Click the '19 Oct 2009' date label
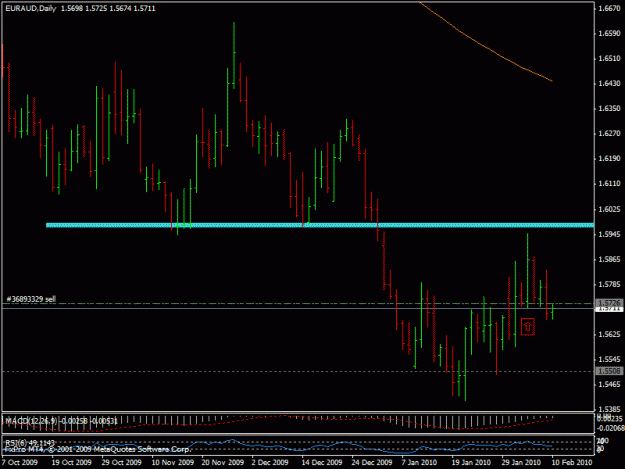This screenshot has height=469, width=625. (x=71, y=462)
